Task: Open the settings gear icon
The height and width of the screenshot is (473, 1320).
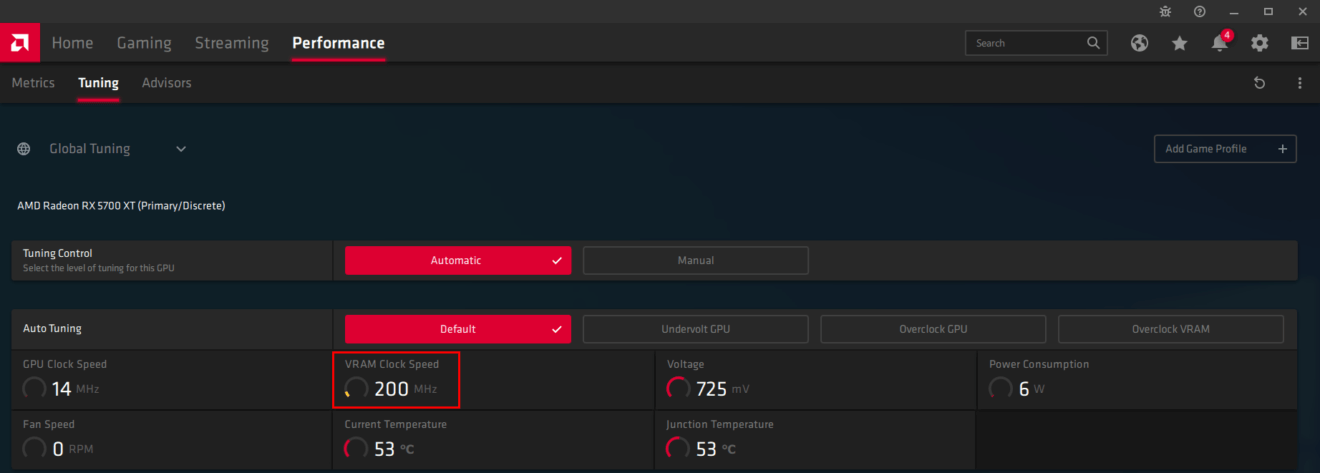Action: (x=1259, y=43)
